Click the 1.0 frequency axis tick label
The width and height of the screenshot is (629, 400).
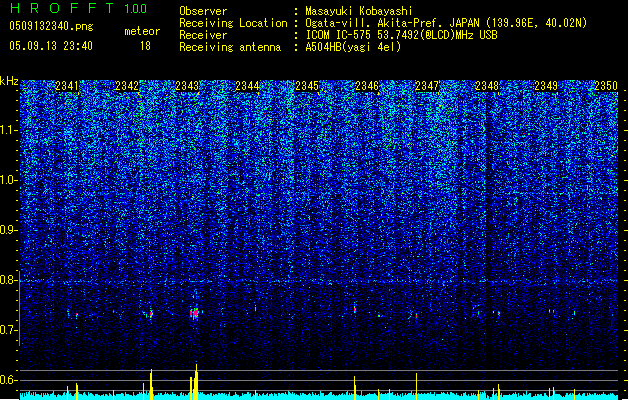click(9, 180)
